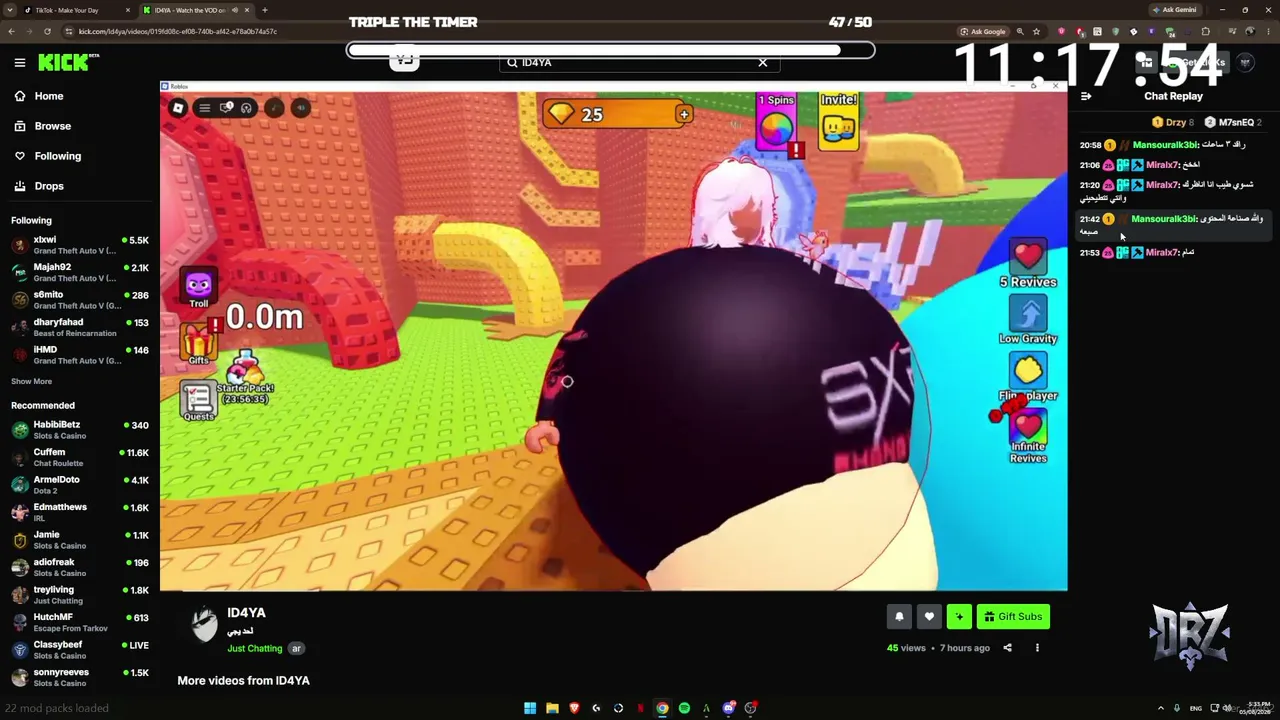Viewport: 1280px width, 720px height.
Task: Toggle the notification bell for ID4YA
Action: click(x=899, y=617)
